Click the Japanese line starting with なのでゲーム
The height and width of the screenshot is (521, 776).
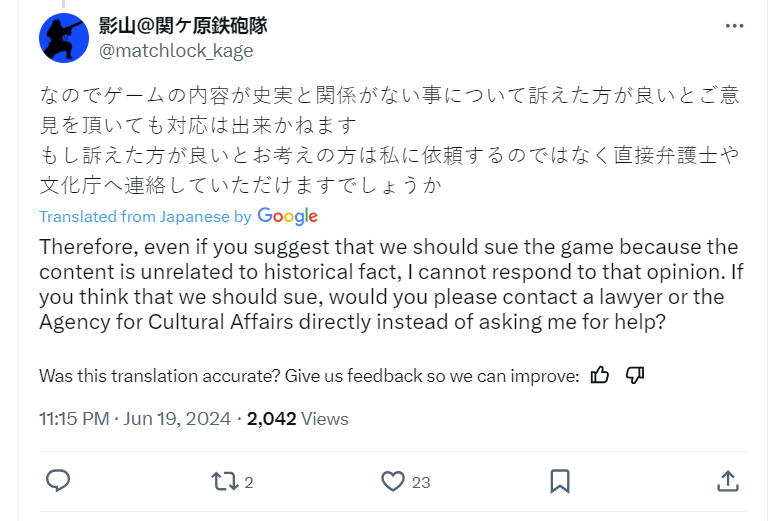(389, 96)
